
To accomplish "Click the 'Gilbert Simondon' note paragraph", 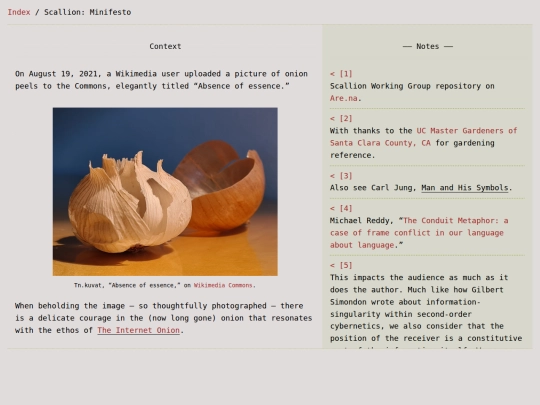I will [x=426, y=310].
